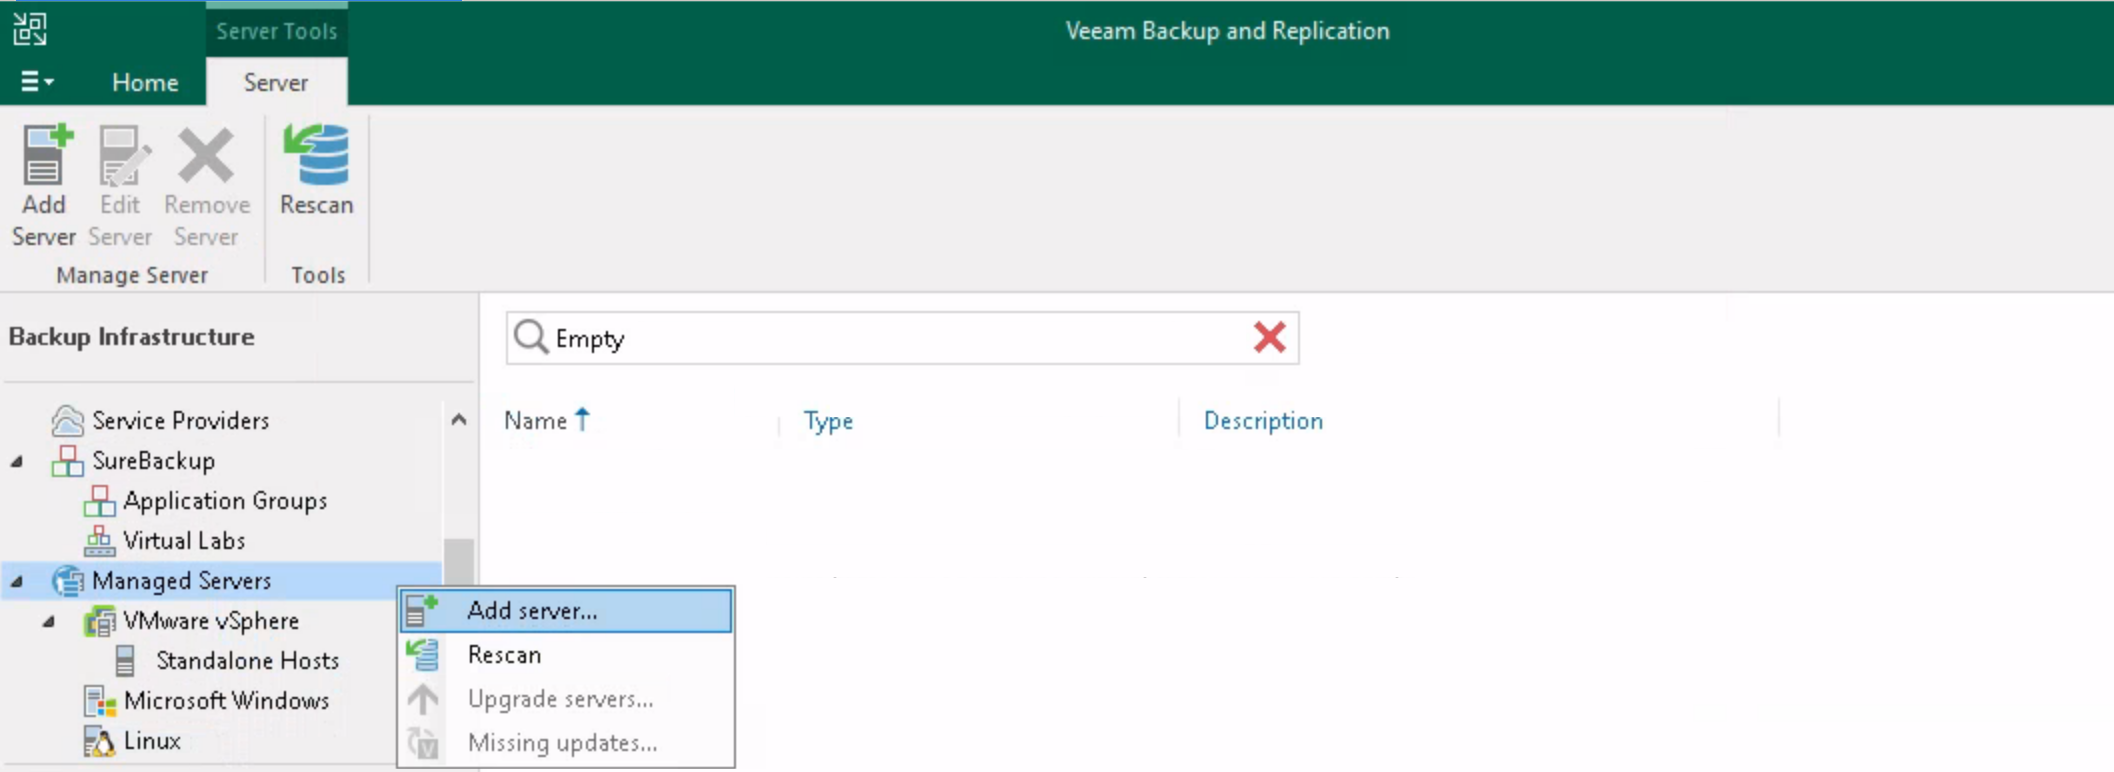Screen dimensions: 2114x772
Task: Click the Application Groups icon
Action: pyautogui.click(x=99, y=501)
